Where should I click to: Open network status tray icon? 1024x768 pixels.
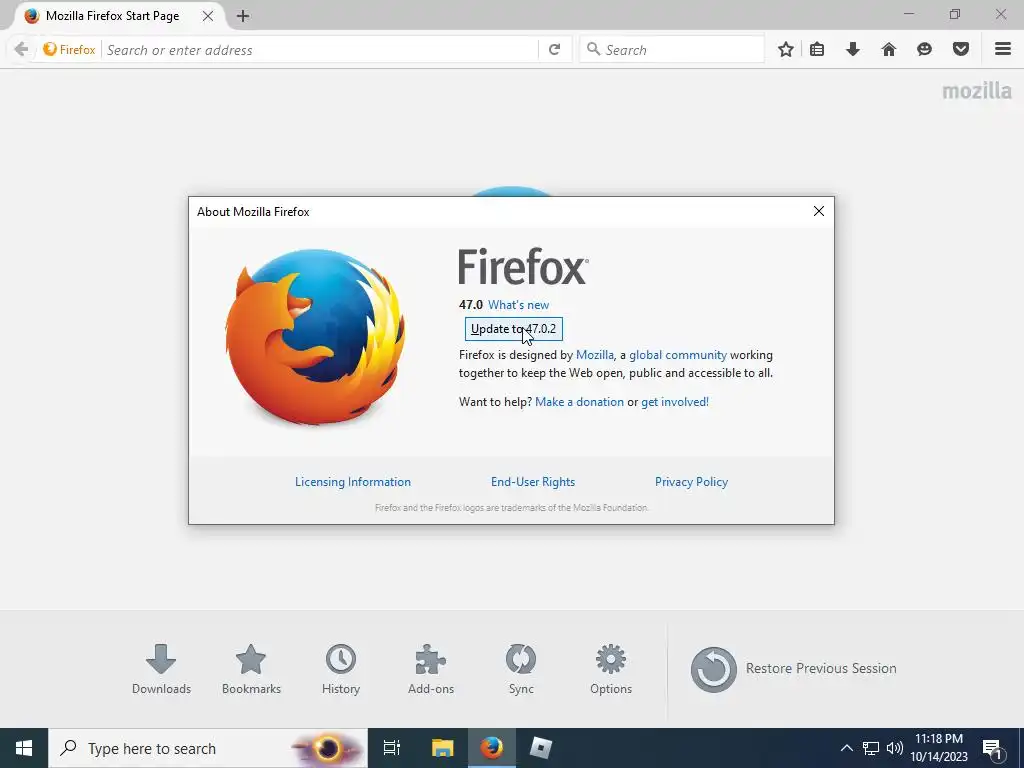(871, 748)
